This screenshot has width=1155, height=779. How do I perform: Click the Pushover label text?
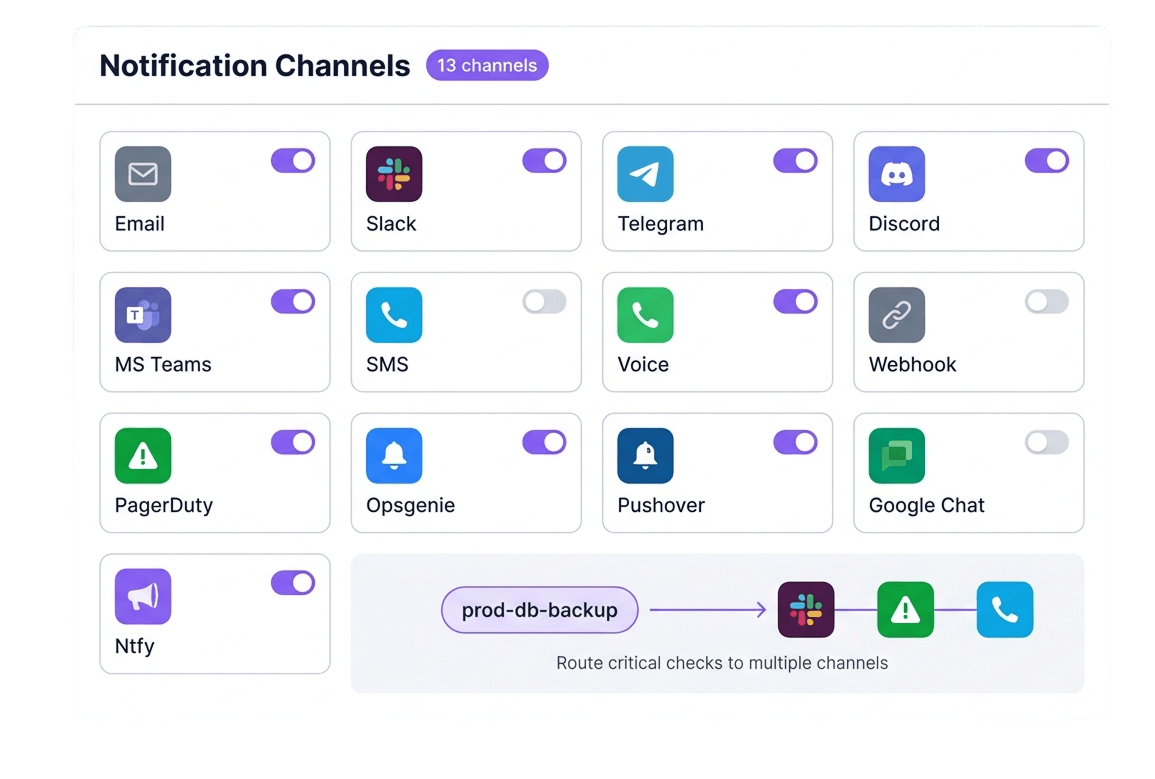(661, 505)
